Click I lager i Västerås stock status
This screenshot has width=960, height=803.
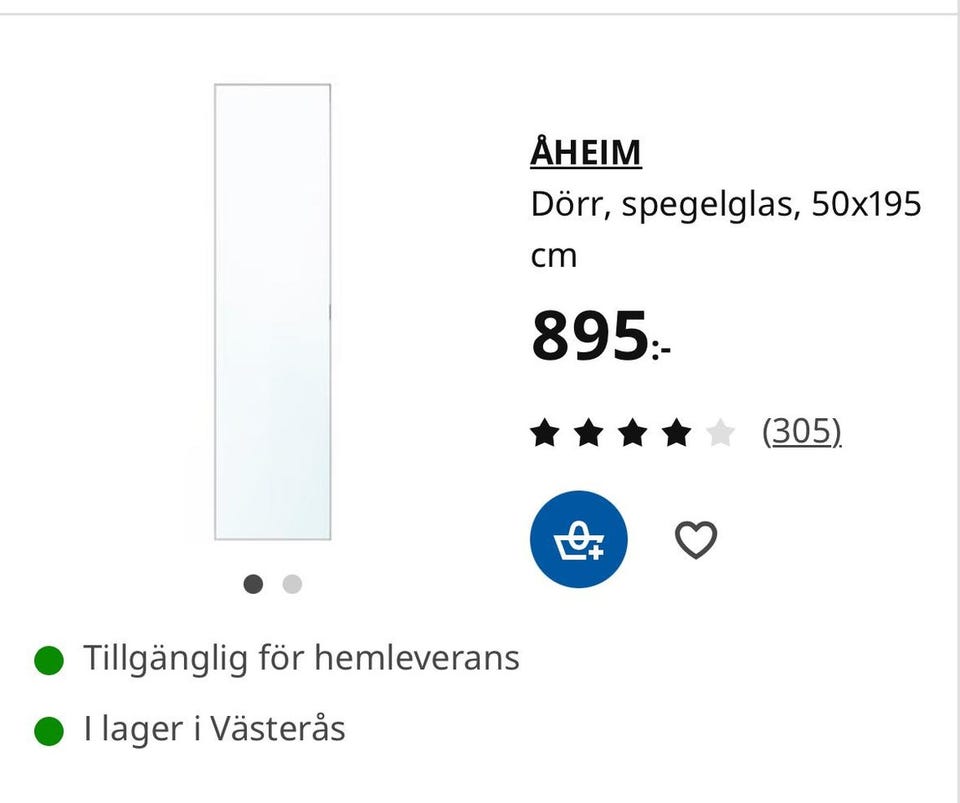(214, 729)
